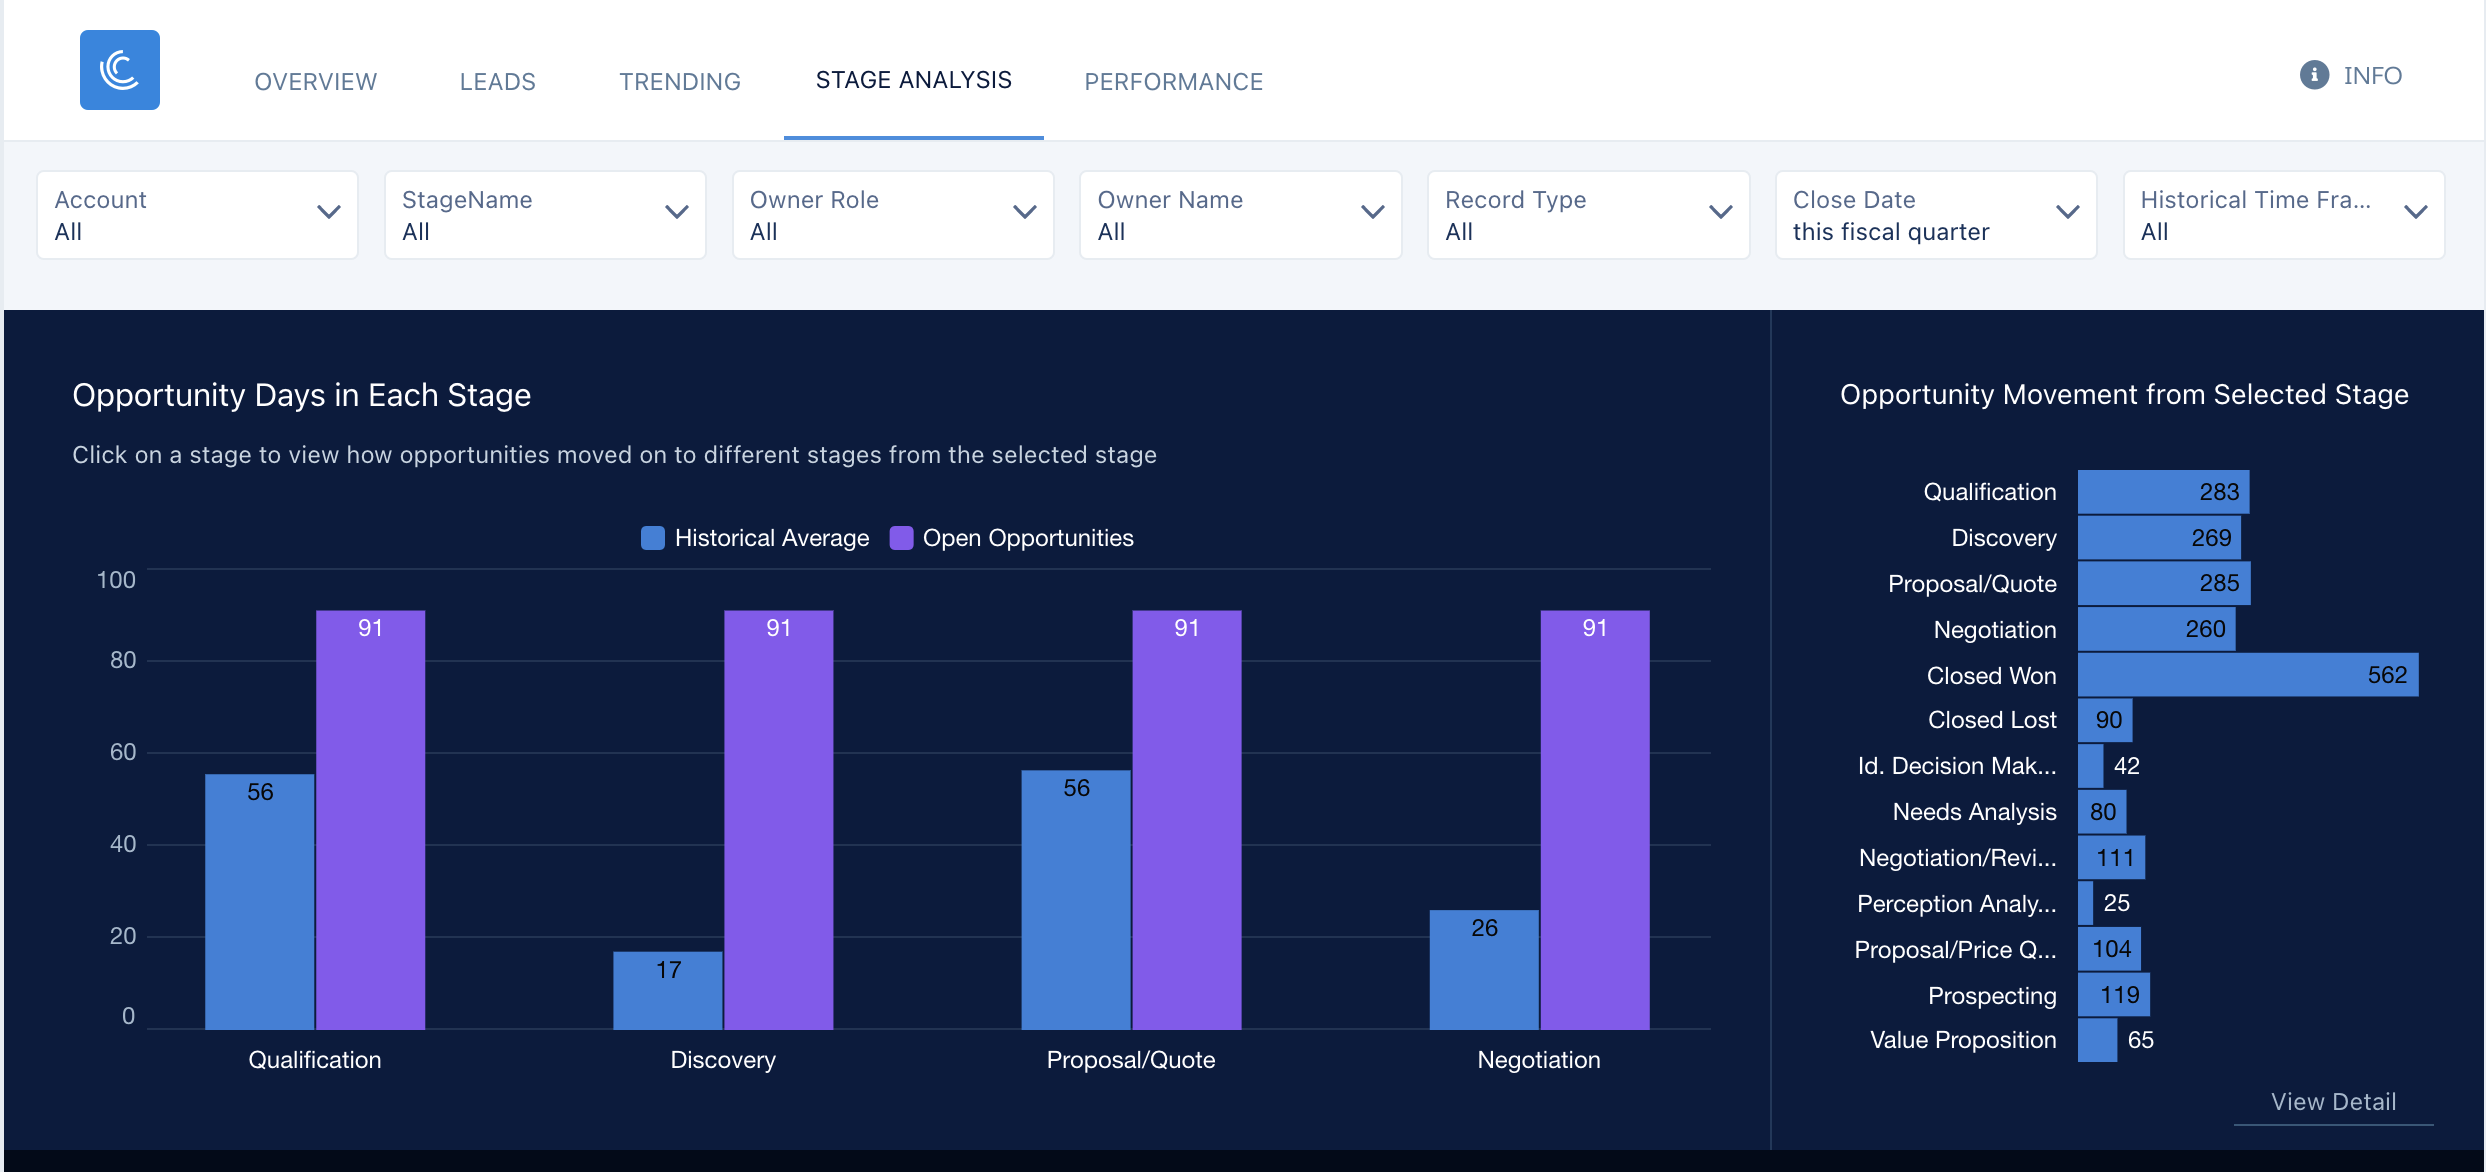Click the Record Type filter chevron
Screen dimensions: 2486x1172
point(1720,212)
